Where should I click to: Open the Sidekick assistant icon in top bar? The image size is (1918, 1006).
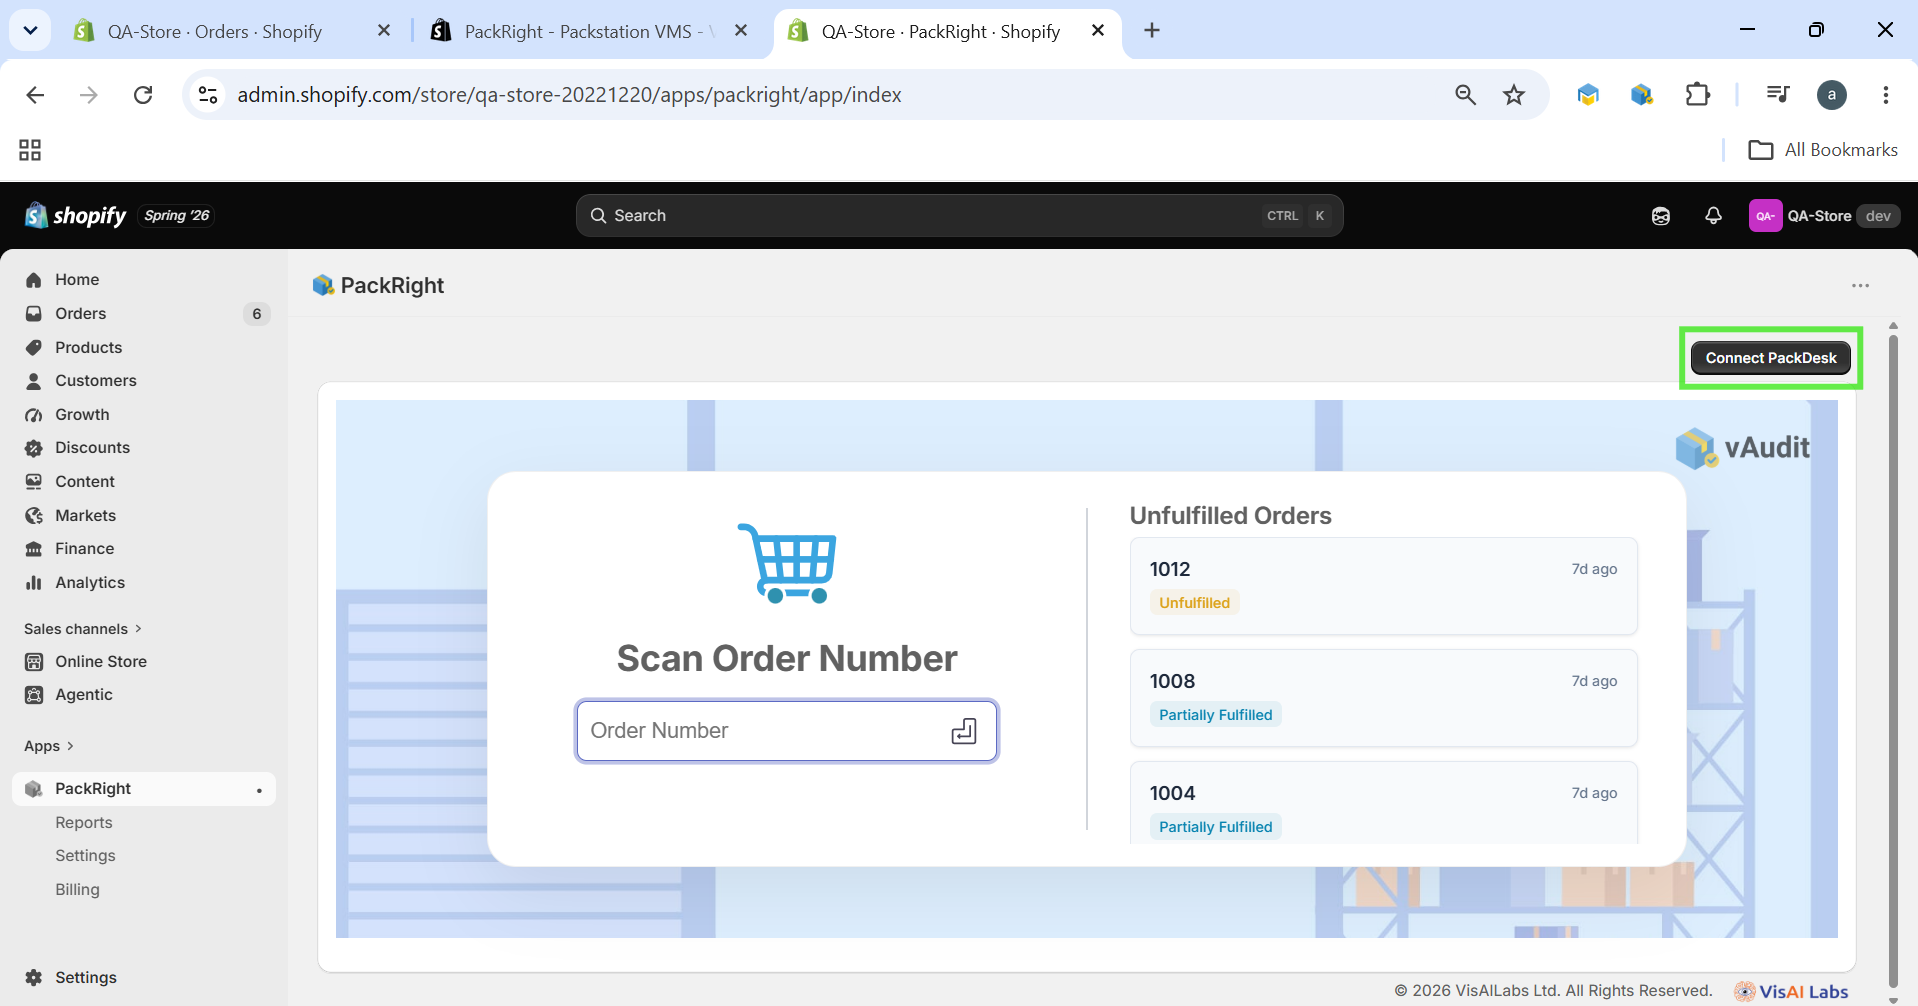pyautogui.click(x=1661, y=216)
